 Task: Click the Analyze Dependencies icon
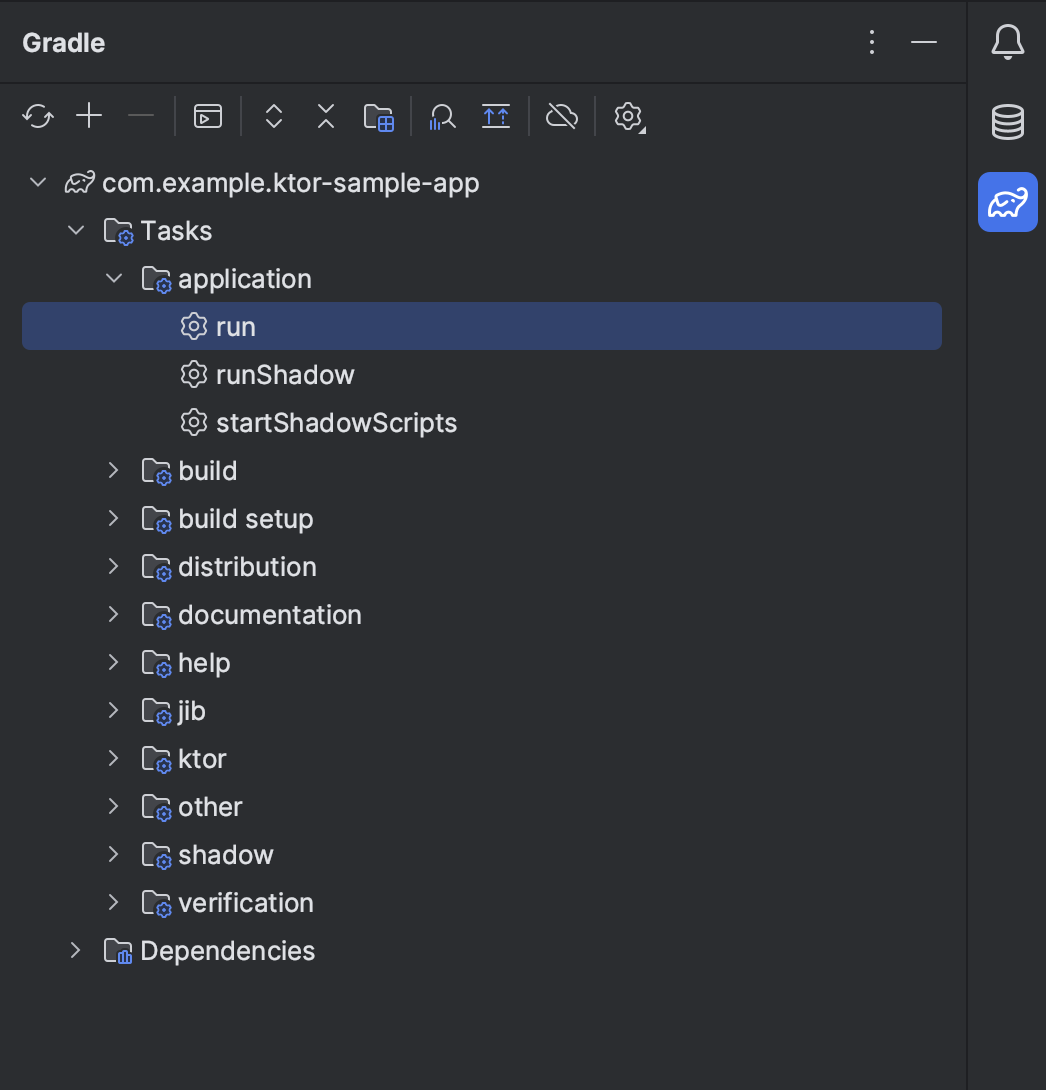click(x=442, y=117)
